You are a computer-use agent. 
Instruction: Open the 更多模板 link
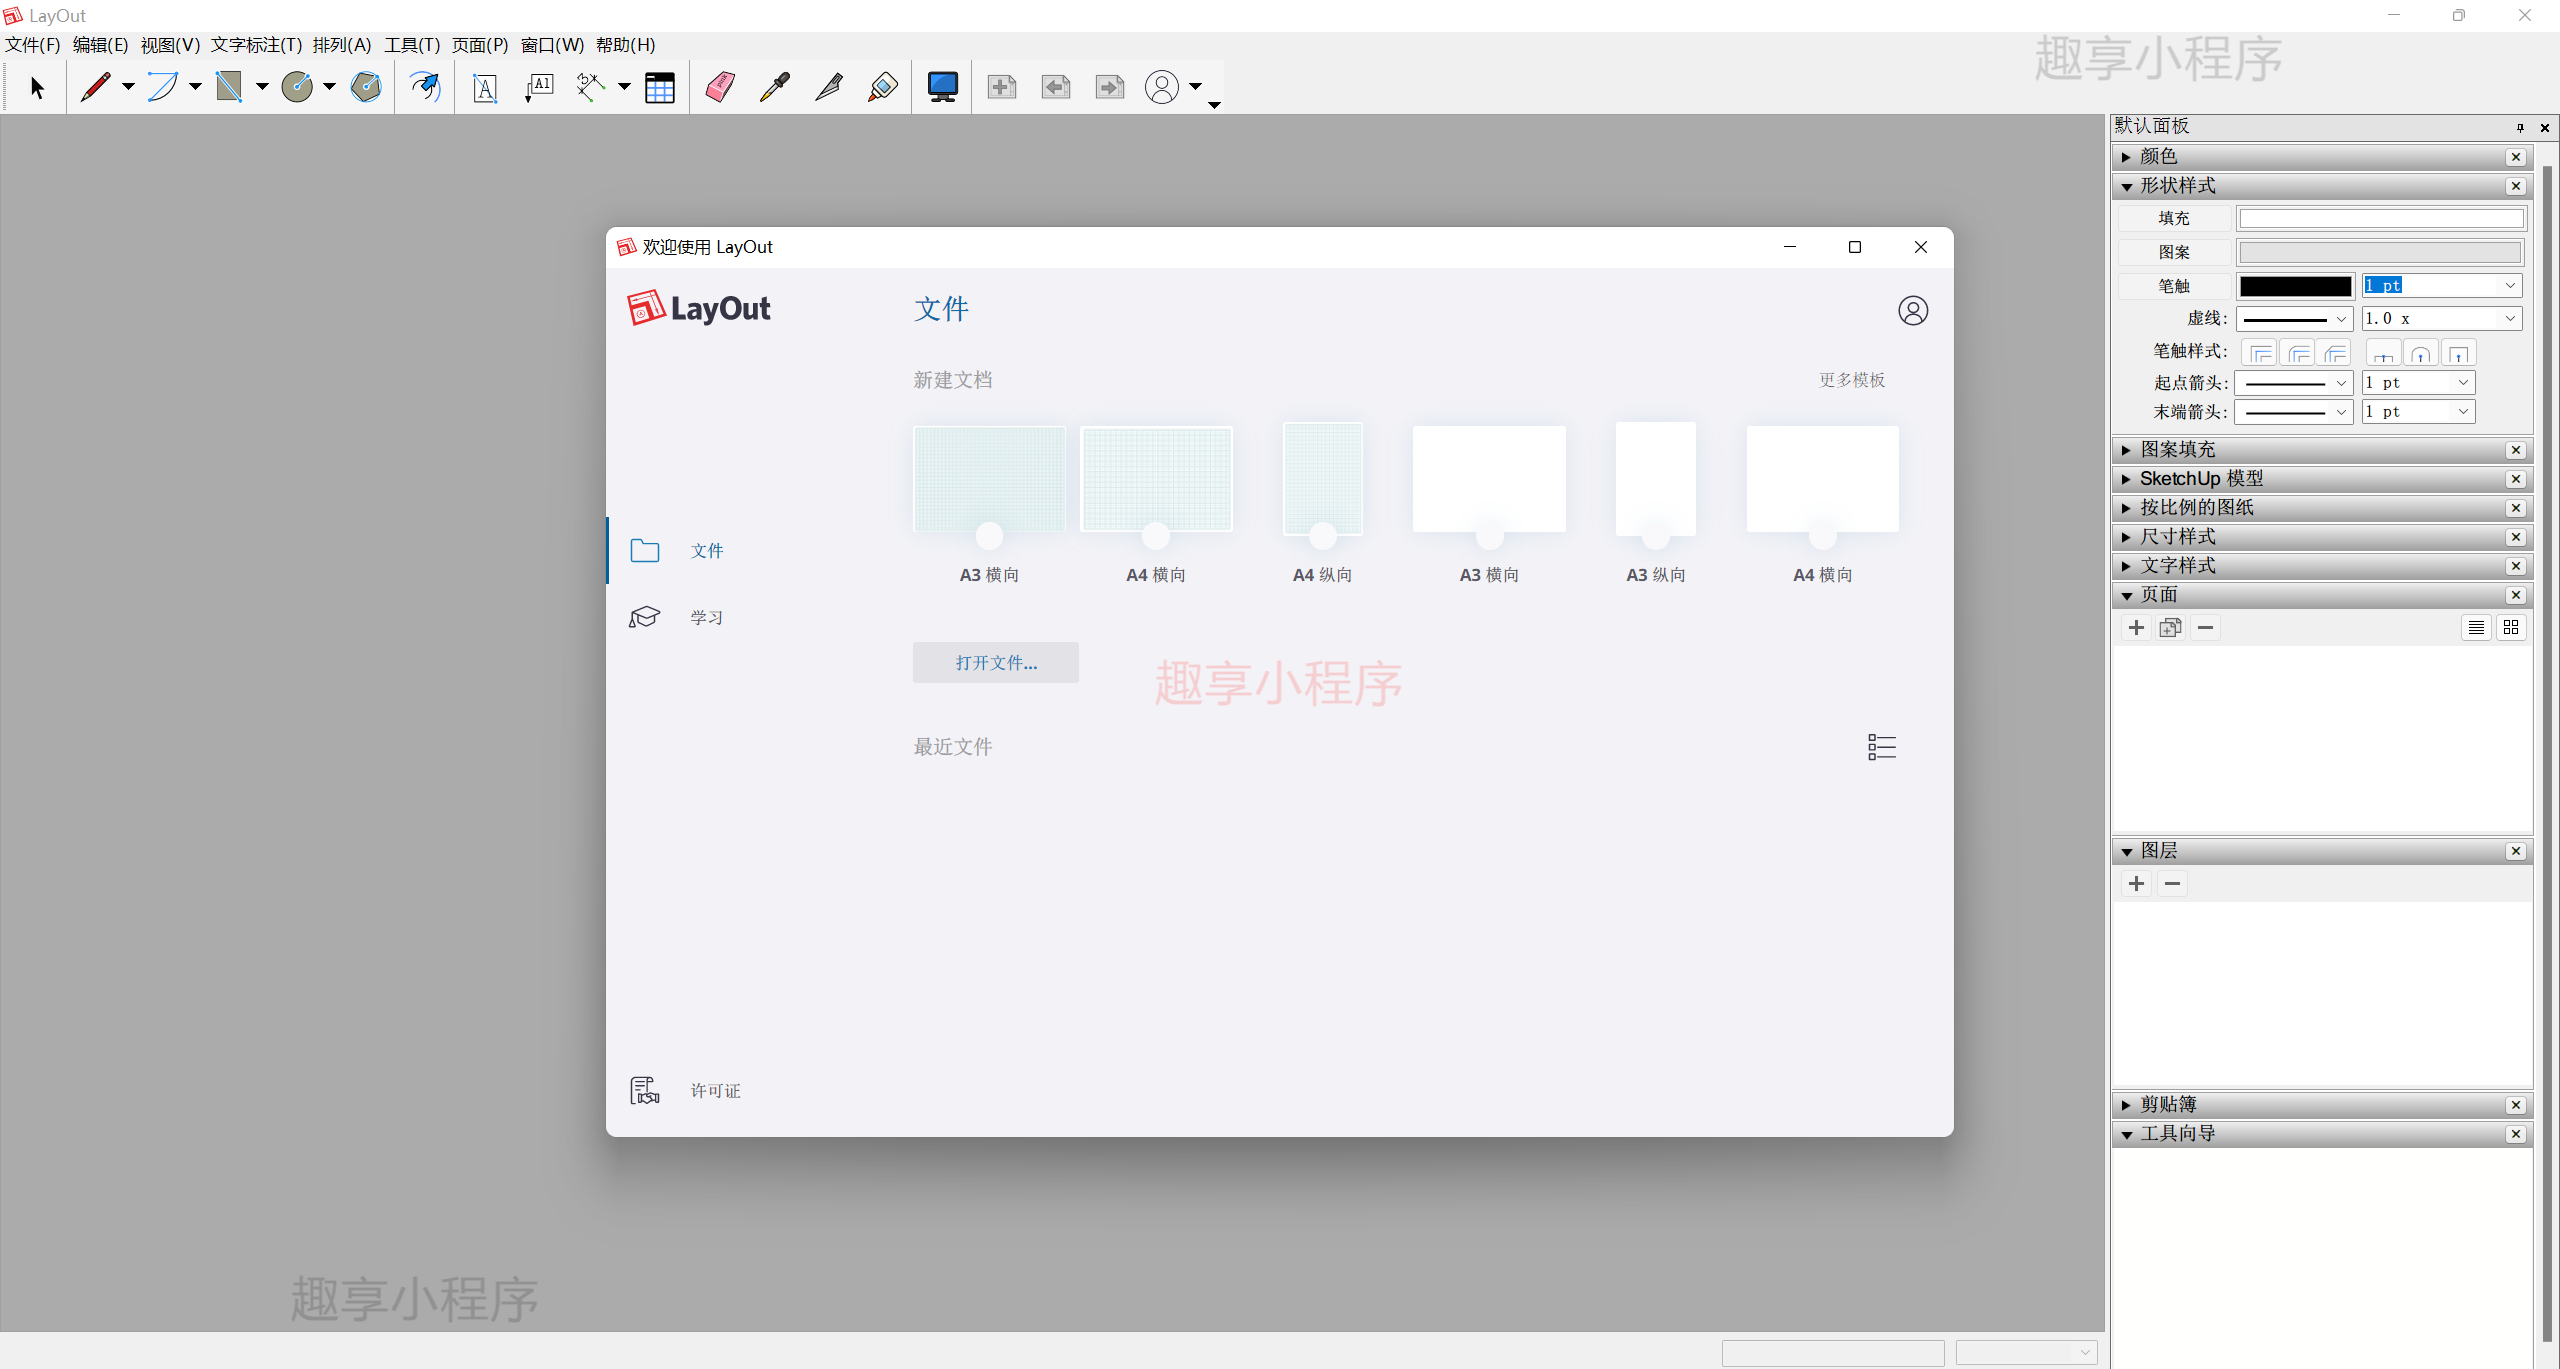[x=1852, y=380]
